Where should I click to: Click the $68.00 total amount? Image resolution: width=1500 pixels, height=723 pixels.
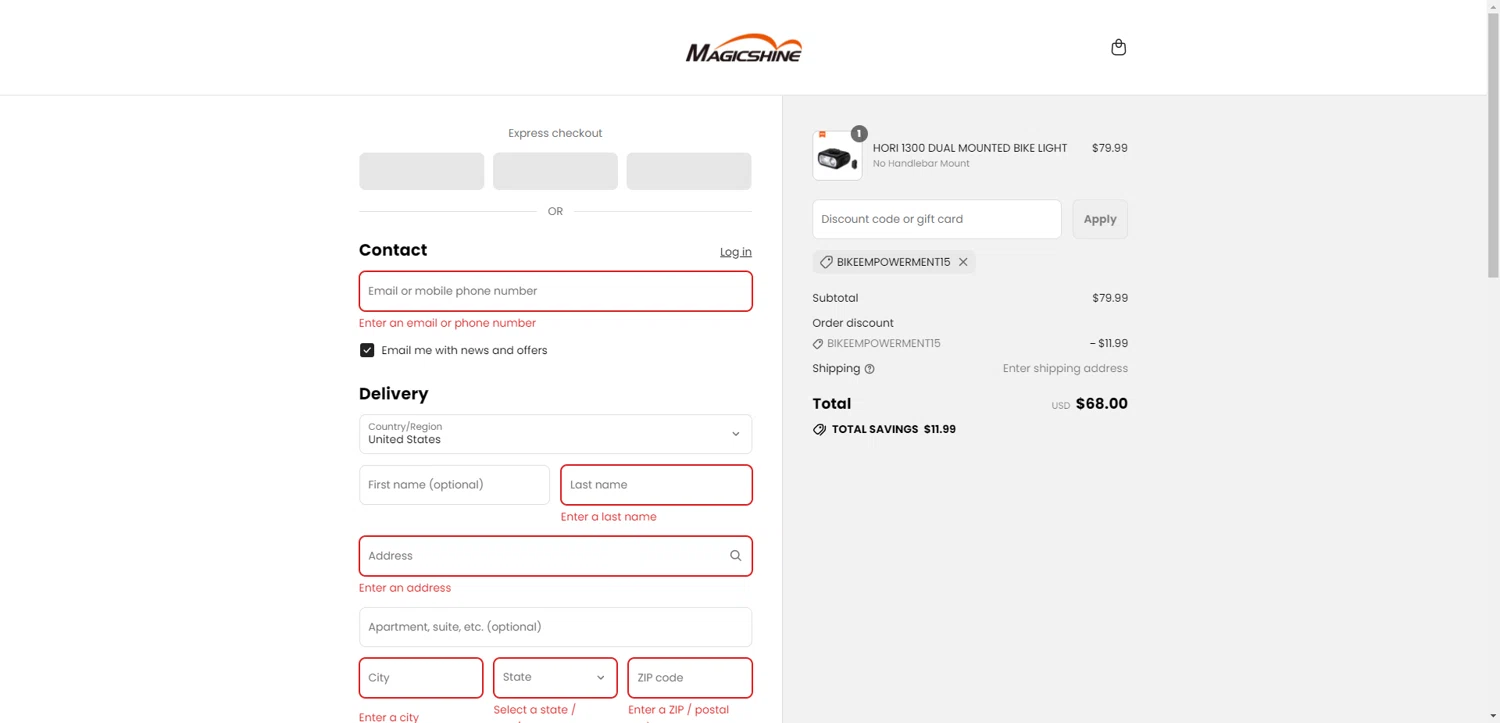click(1101, 404)
